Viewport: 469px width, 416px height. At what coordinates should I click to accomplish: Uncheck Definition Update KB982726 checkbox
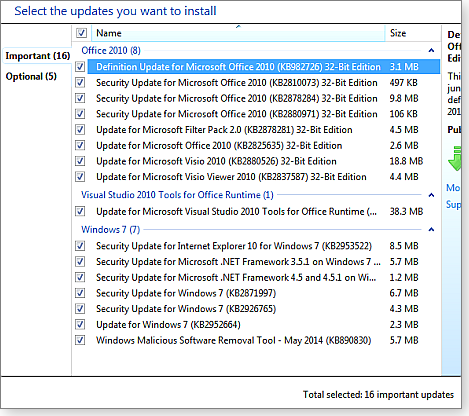pos(80,67)
